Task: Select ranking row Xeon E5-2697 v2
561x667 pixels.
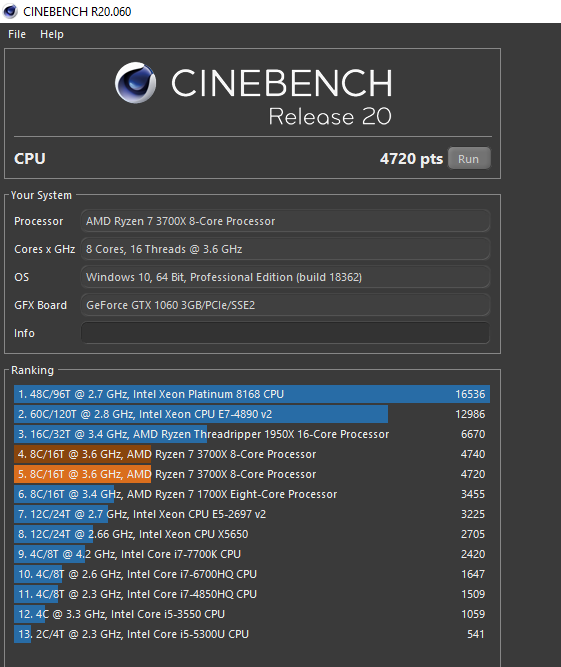Action: pos(252,514)
